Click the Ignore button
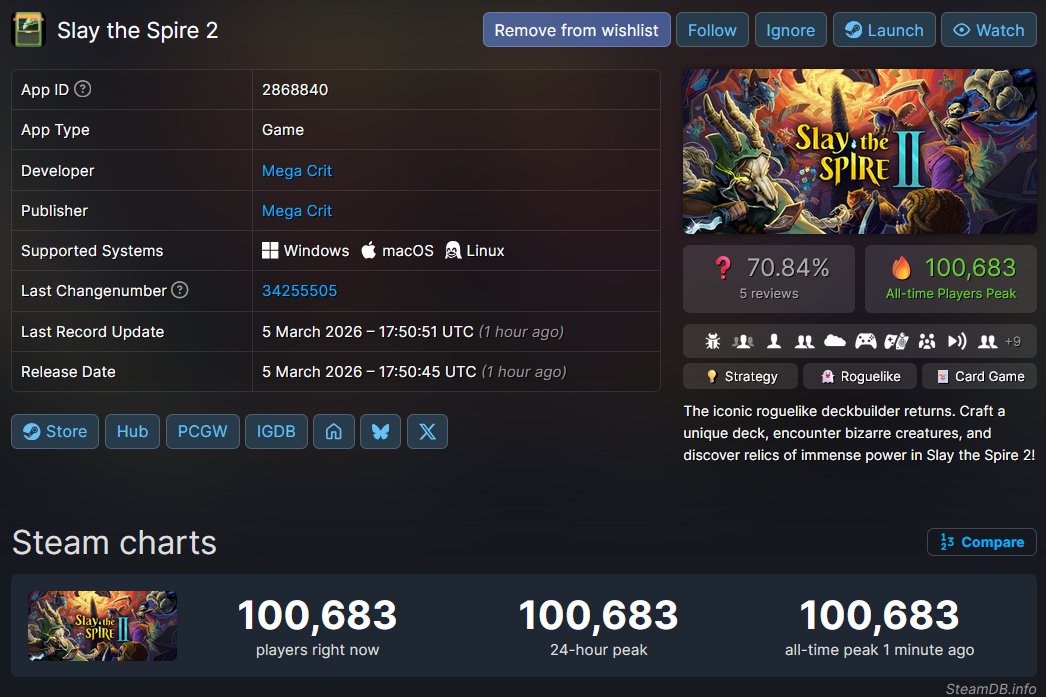Image resolution: width=1046 pixels, height=697 pixels. (791, 30)
